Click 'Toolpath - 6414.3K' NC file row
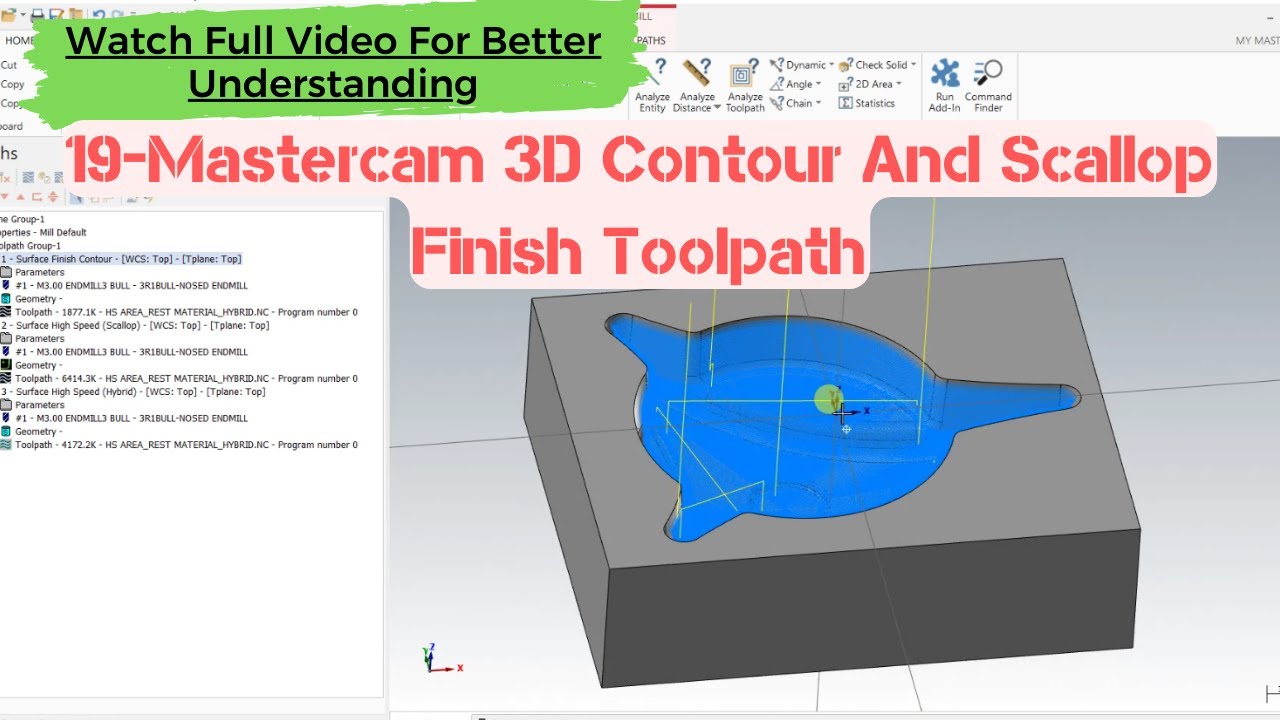Image resolution: width=1280 pixels, height=720 pixels. [186, 379]
